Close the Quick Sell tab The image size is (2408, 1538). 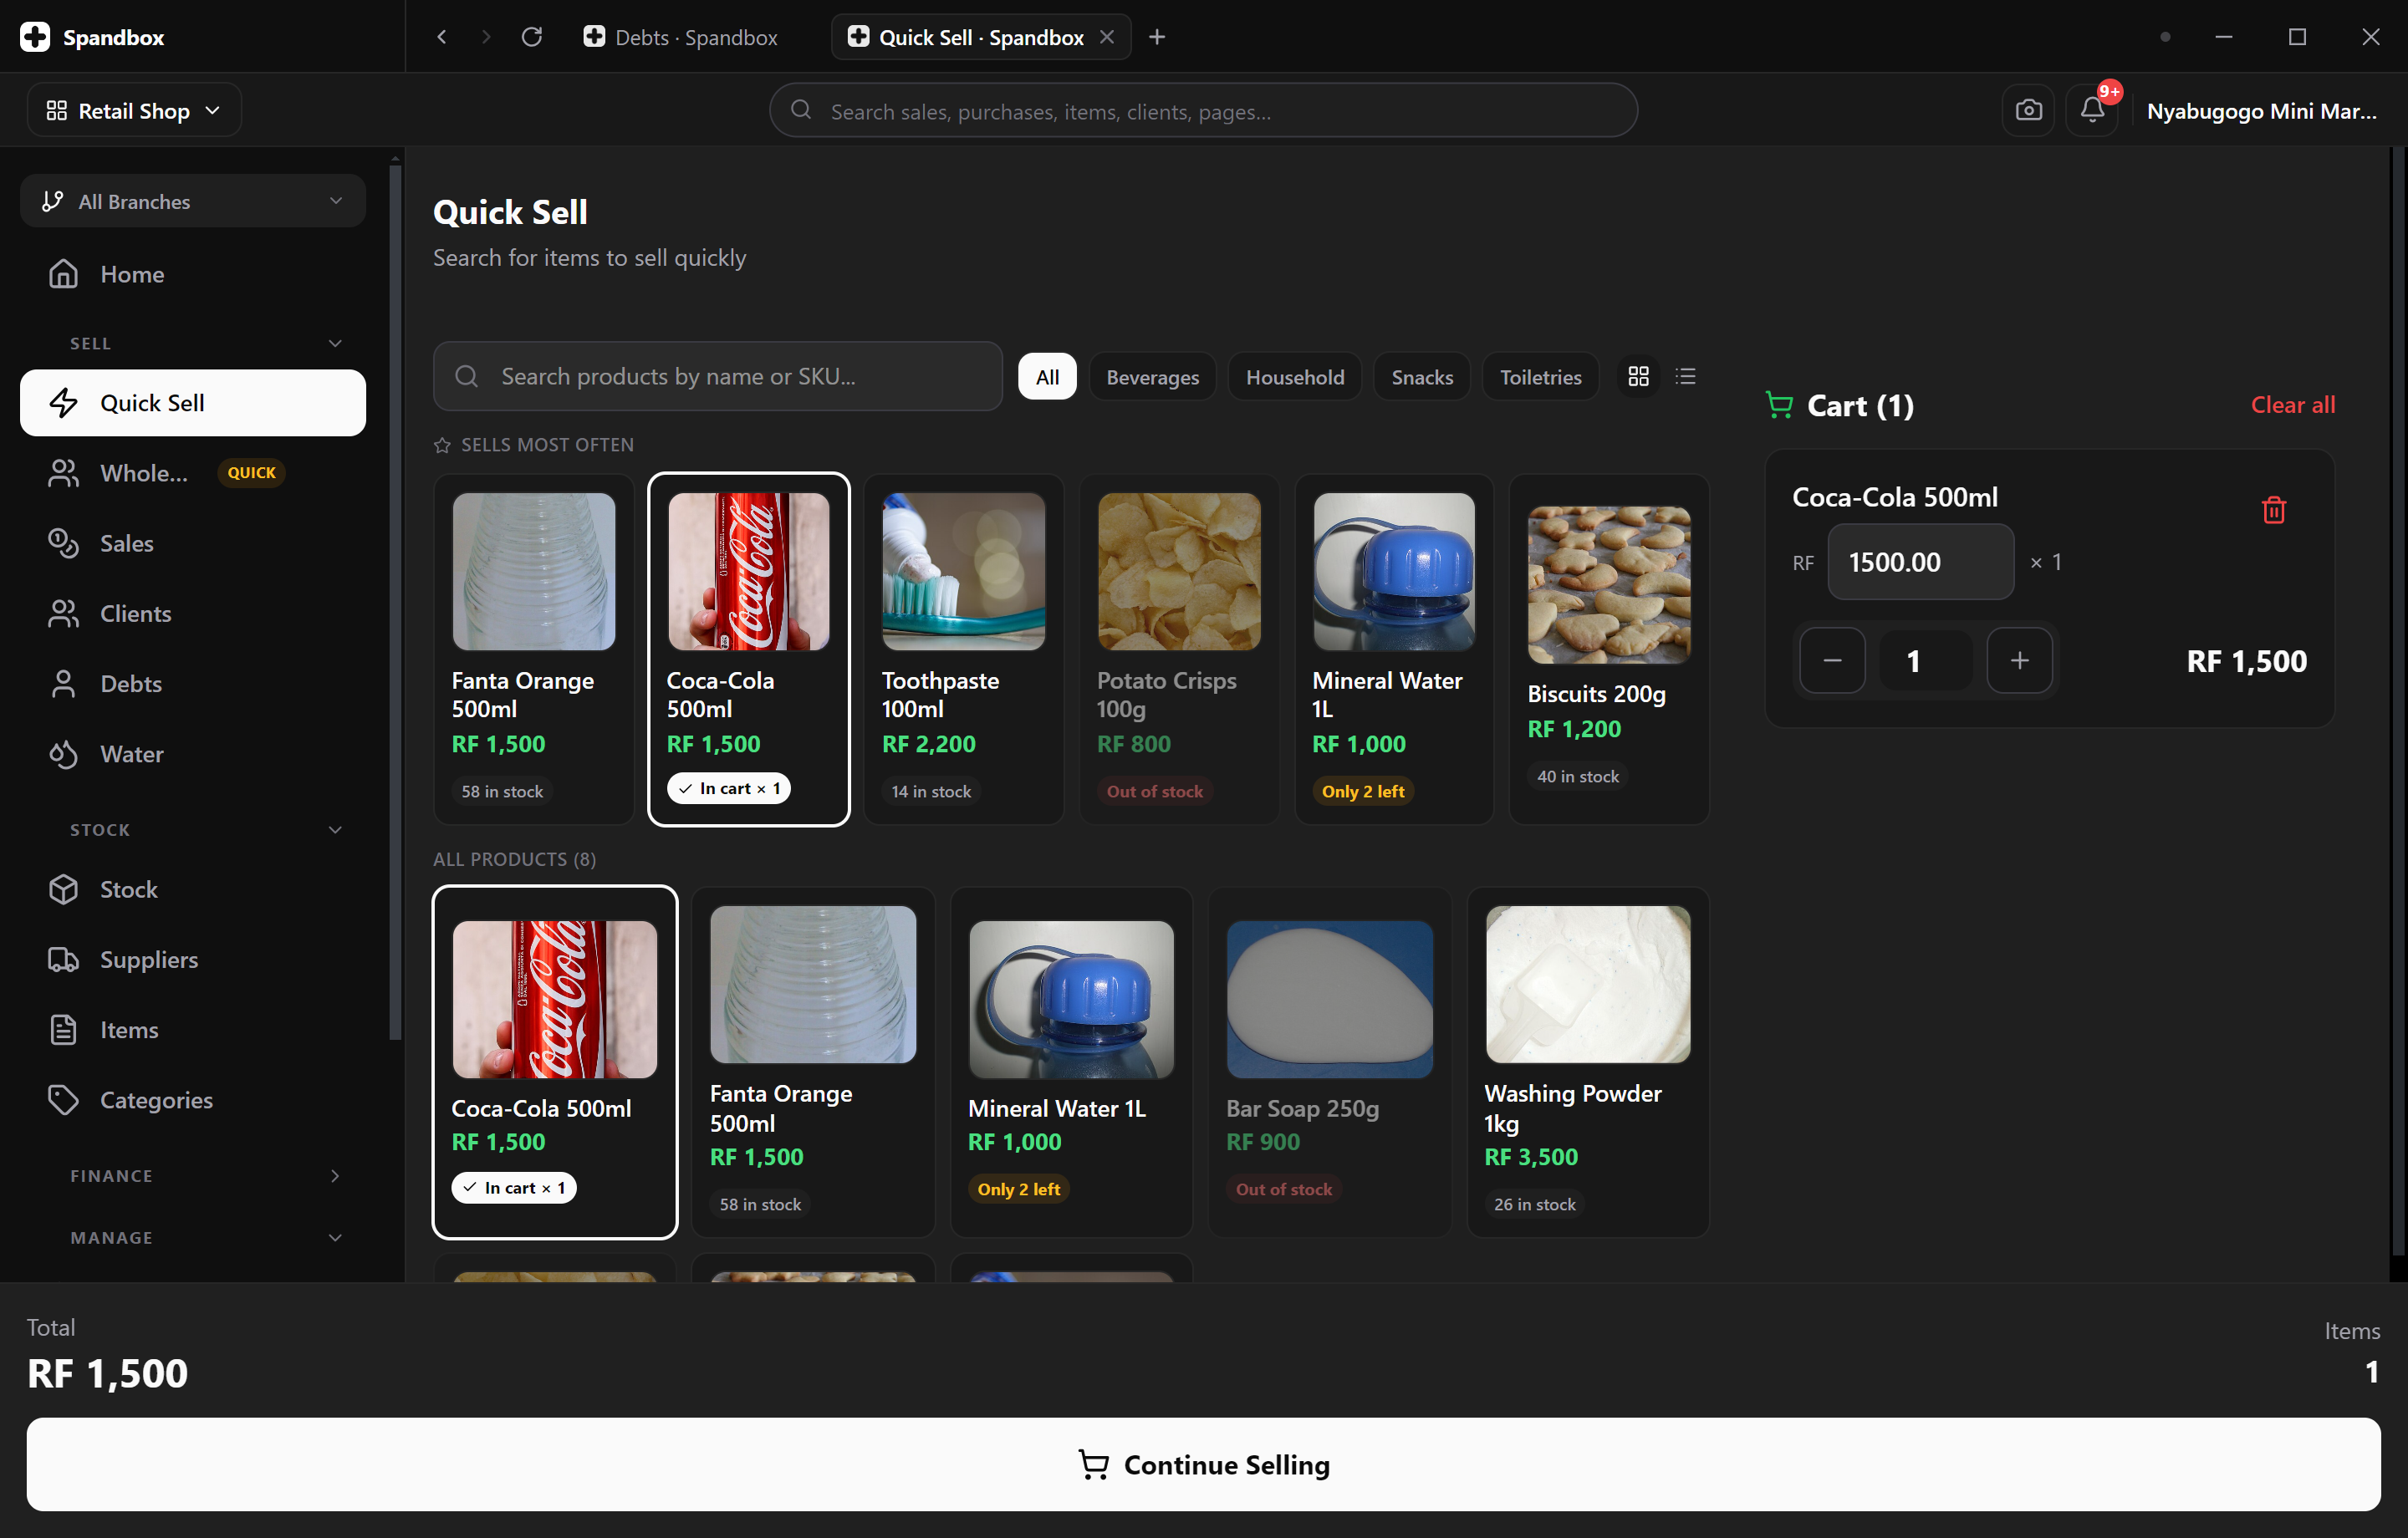(x=1107, y=37)
